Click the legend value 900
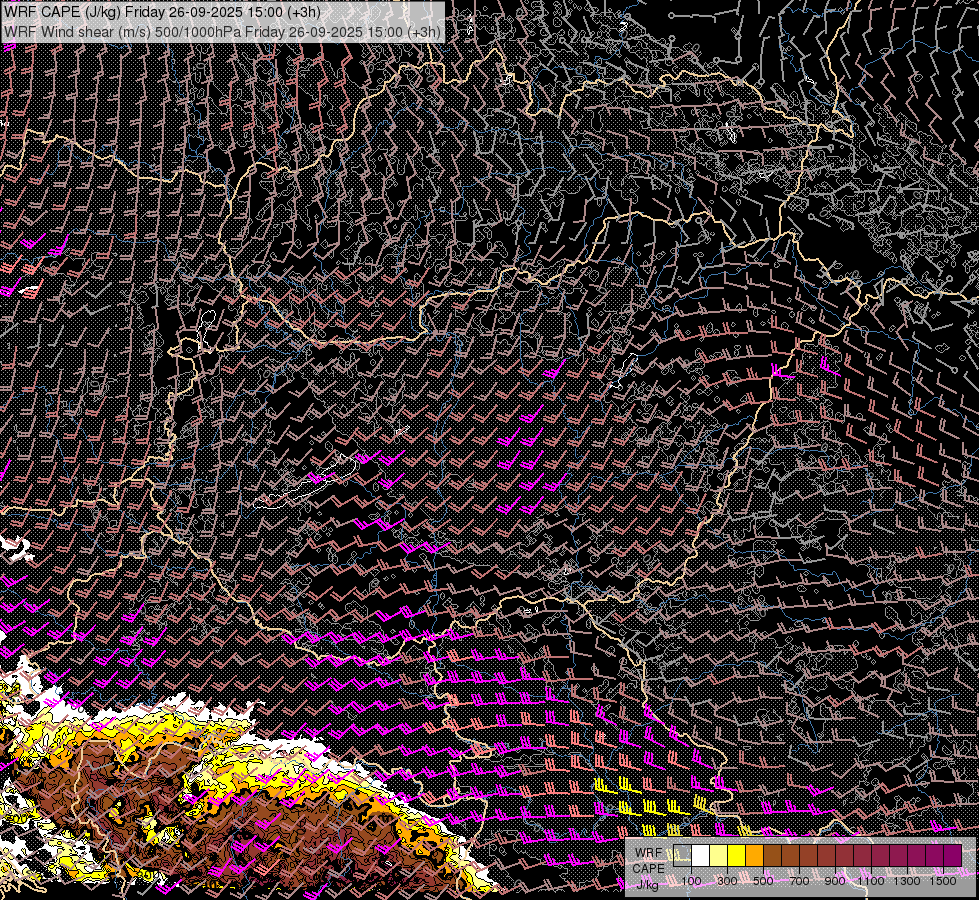The image size is (979, 900). pyautogui.click(x=835, y=881)
